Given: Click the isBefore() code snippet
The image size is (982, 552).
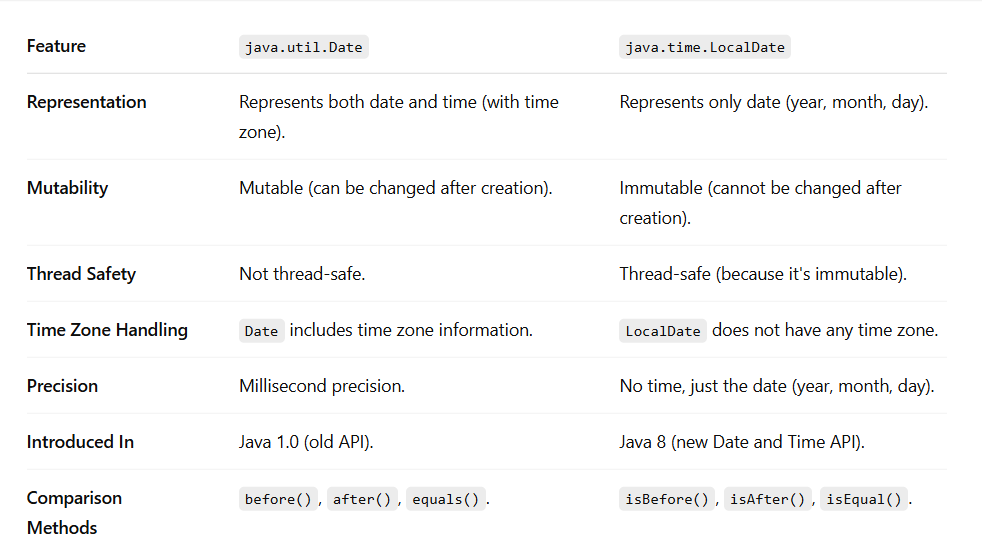Looking at the screenshot, I should pos(667,499).
